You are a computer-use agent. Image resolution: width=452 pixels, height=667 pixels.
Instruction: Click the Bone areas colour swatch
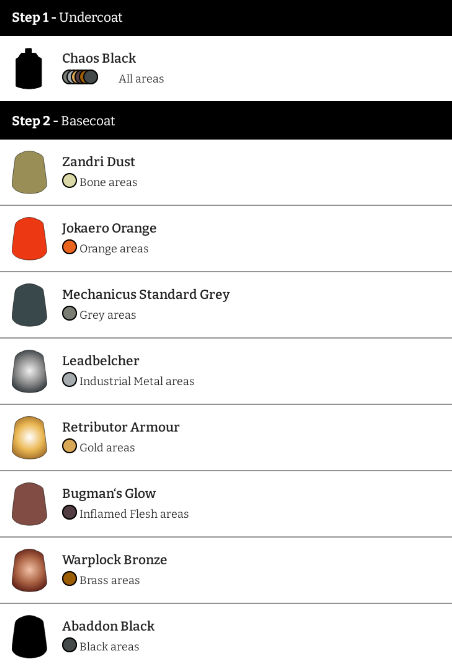[x=69, y=181]
